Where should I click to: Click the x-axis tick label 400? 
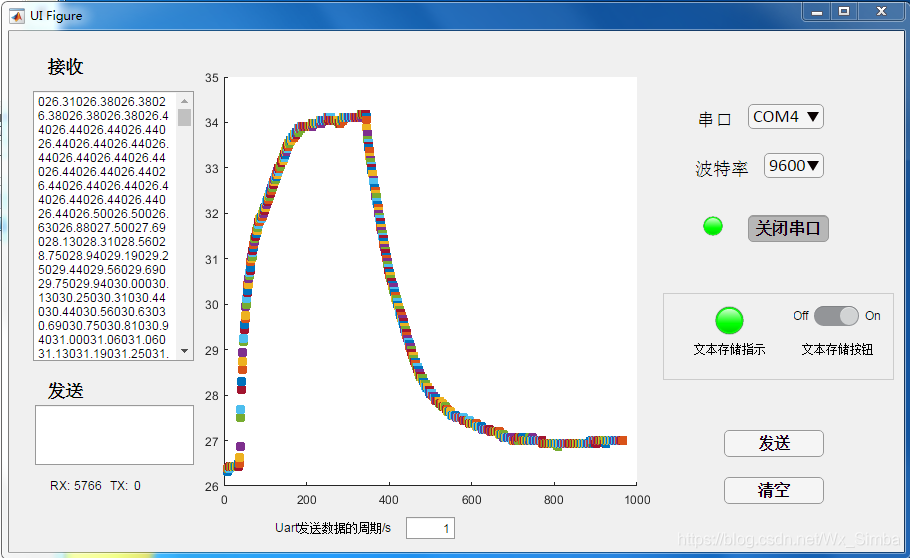point(389,500)
